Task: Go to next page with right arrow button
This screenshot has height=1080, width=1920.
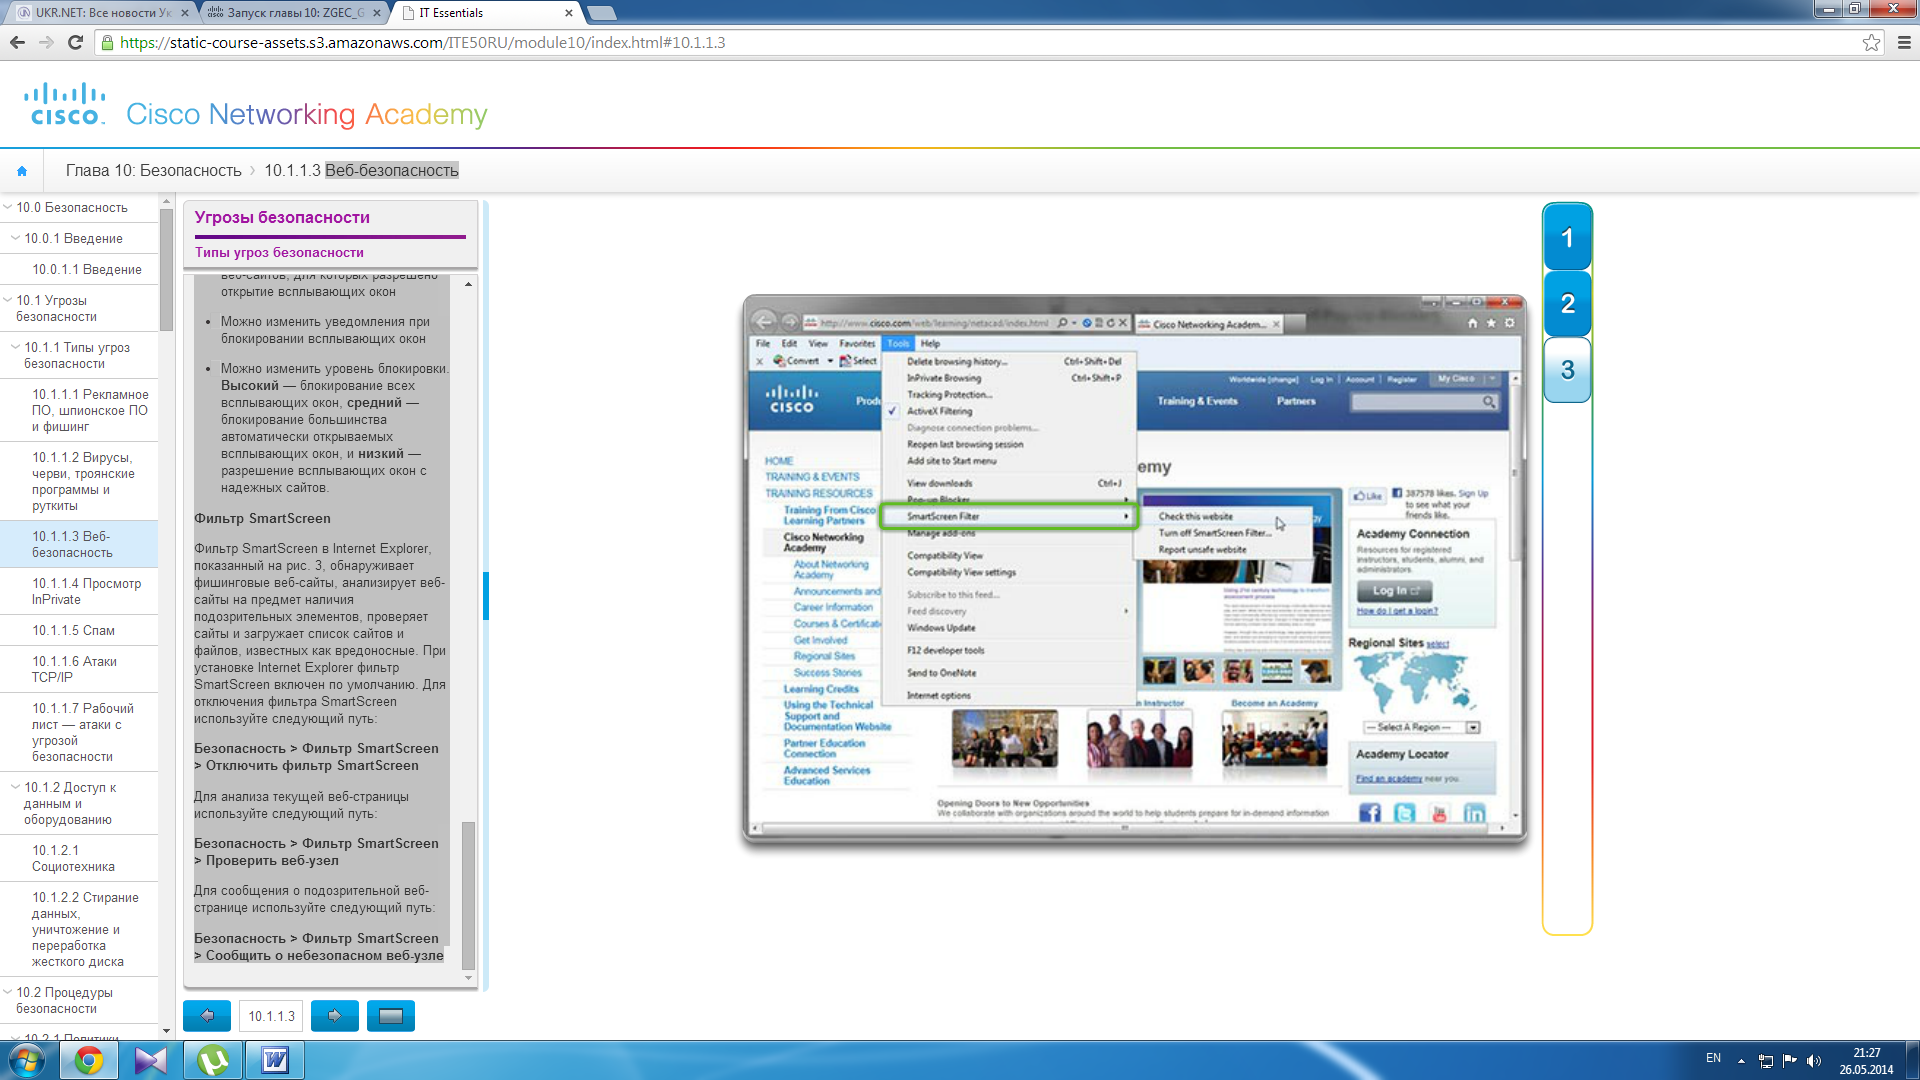Action: pyautogui.click(x=335, y=1016)
